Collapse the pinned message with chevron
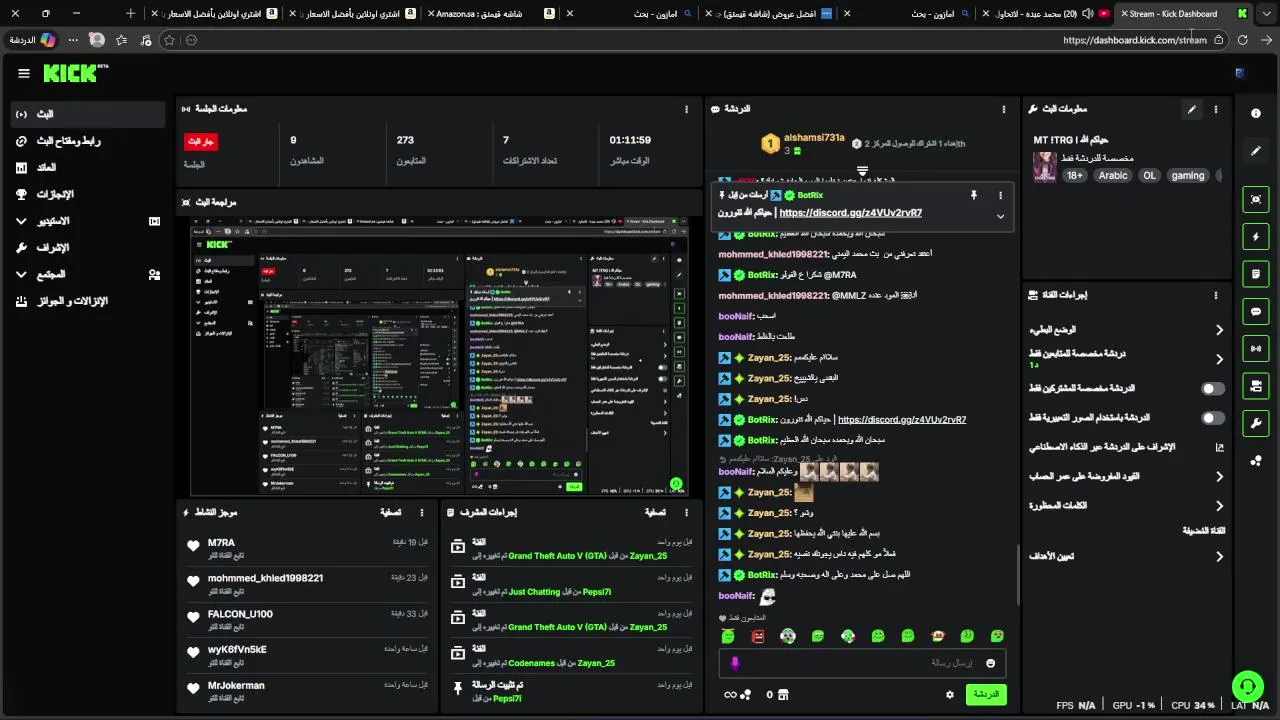1280x720 pixels. [1000, 216]
